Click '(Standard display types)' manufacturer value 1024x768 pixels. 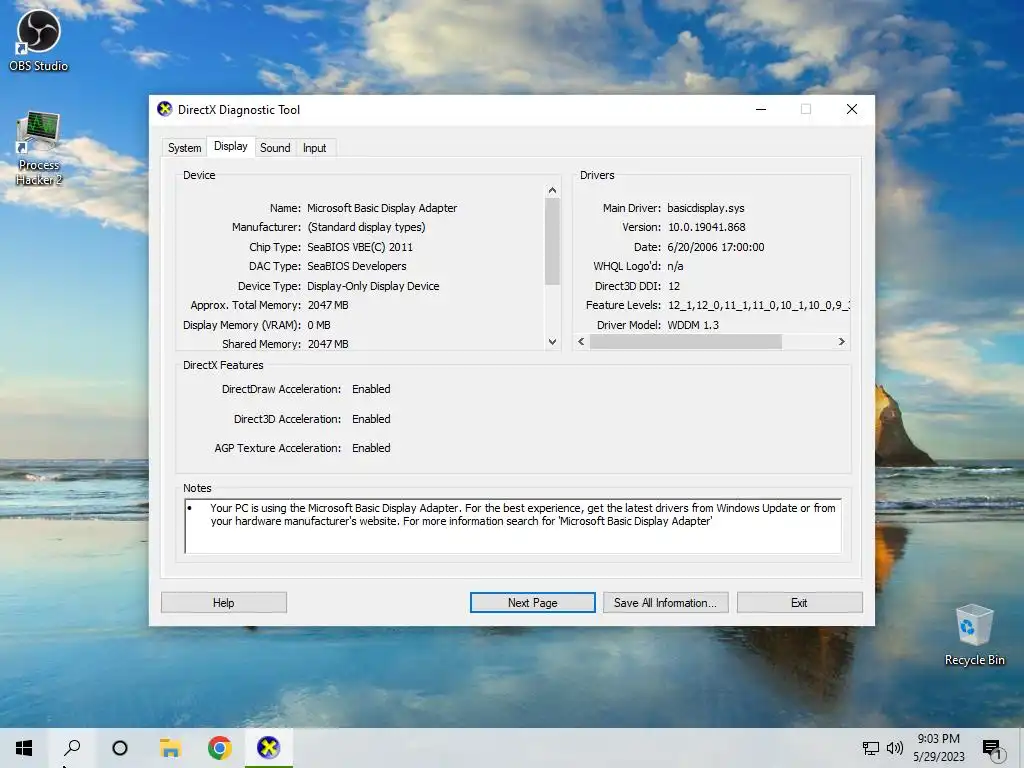[x=366, y=227]
